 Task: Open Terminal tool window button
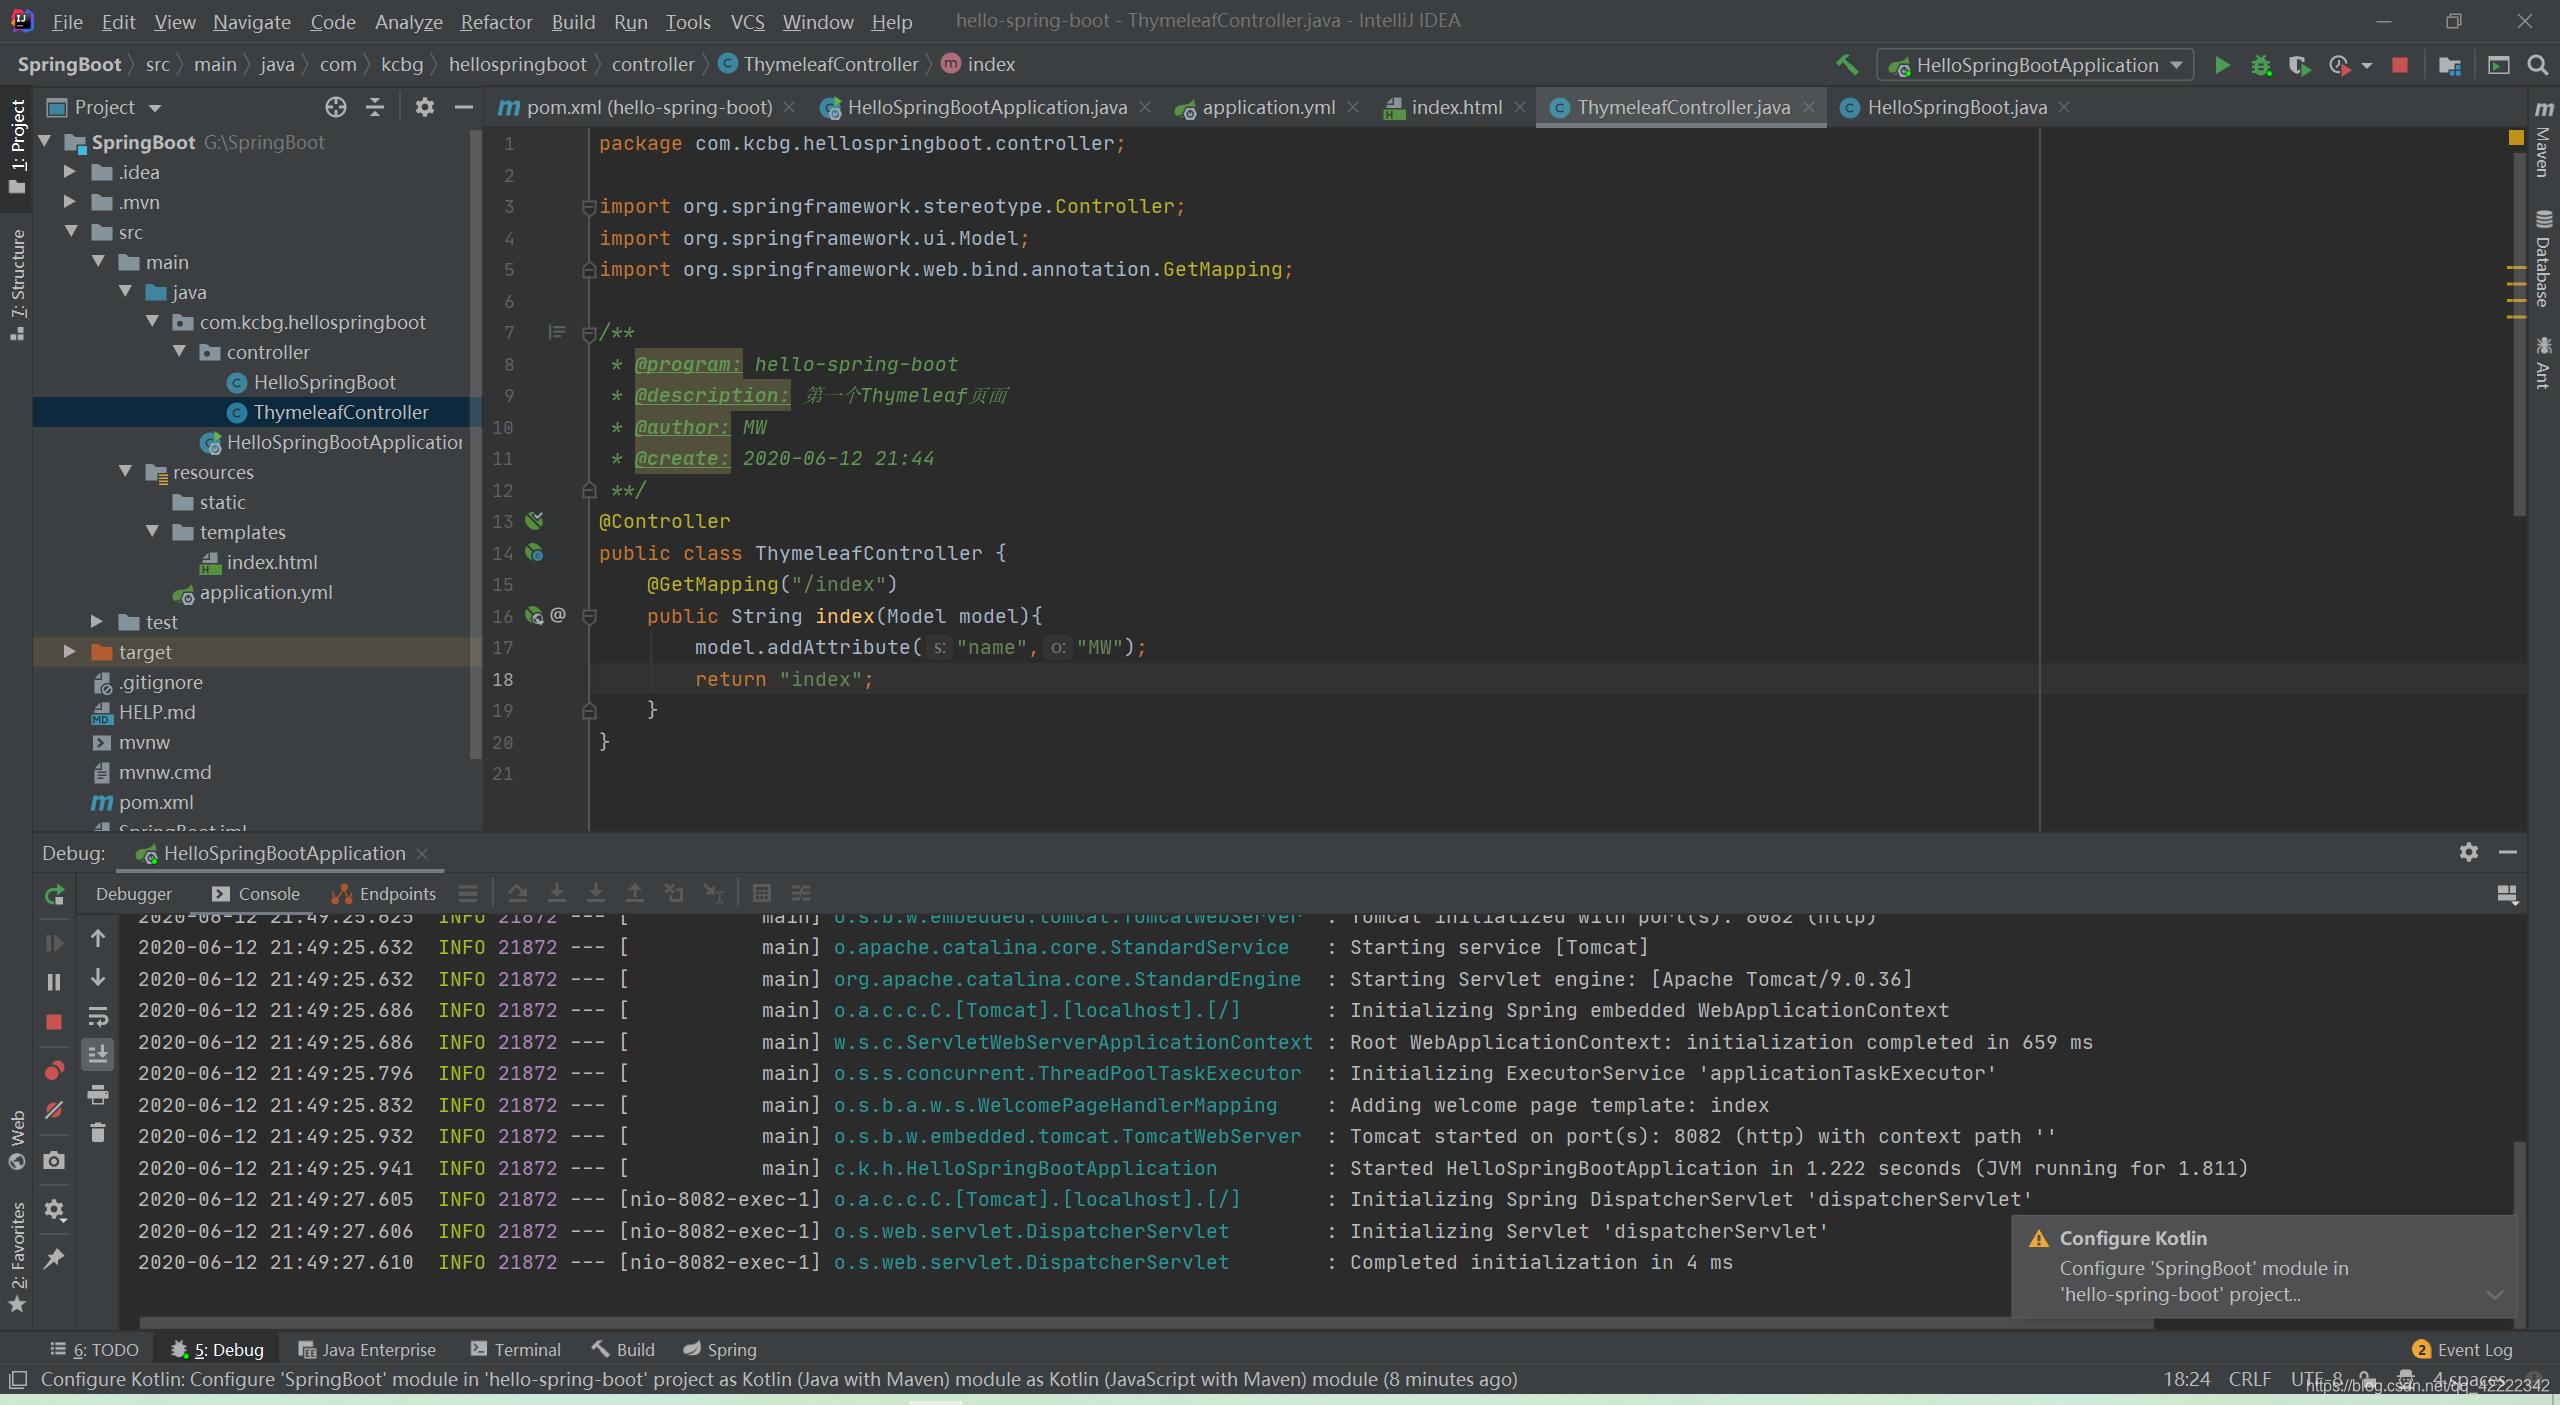517,1350
